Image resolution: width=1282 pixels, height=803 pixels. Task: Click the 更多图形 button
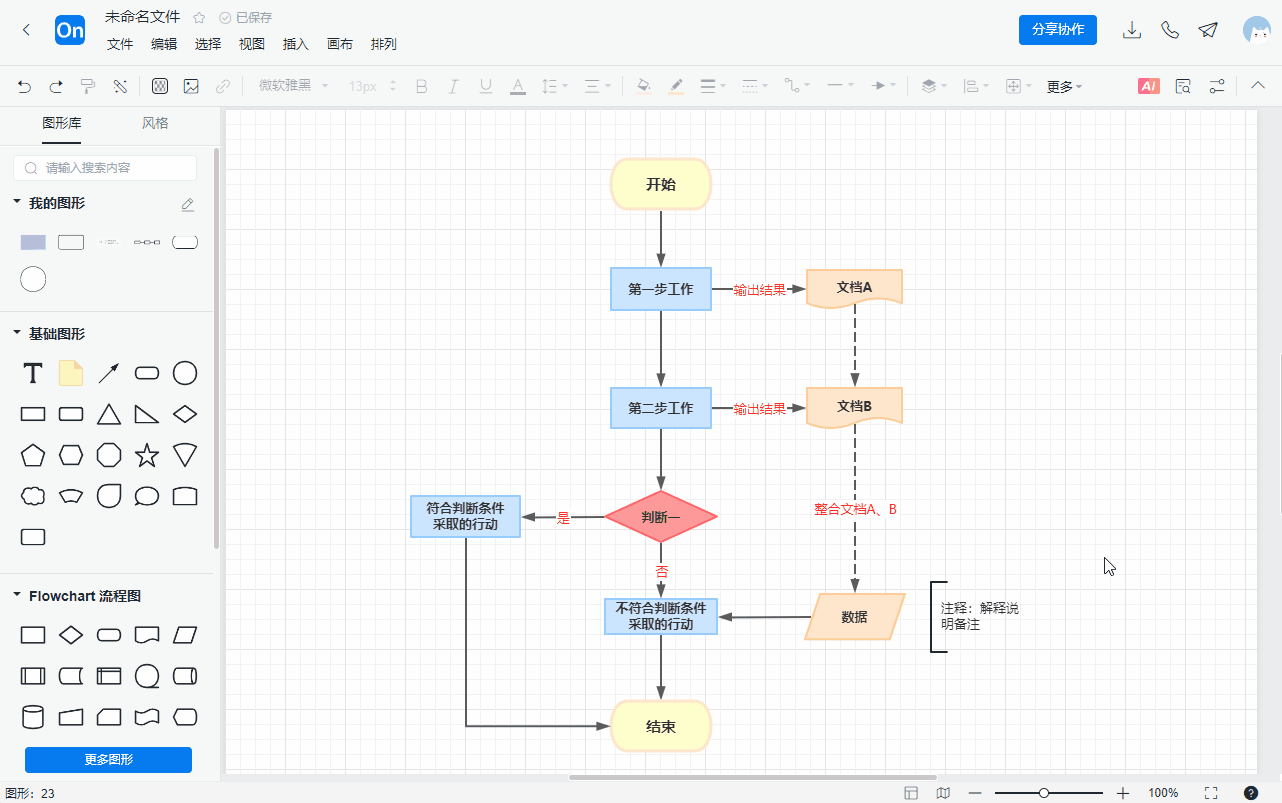[108, 760]
